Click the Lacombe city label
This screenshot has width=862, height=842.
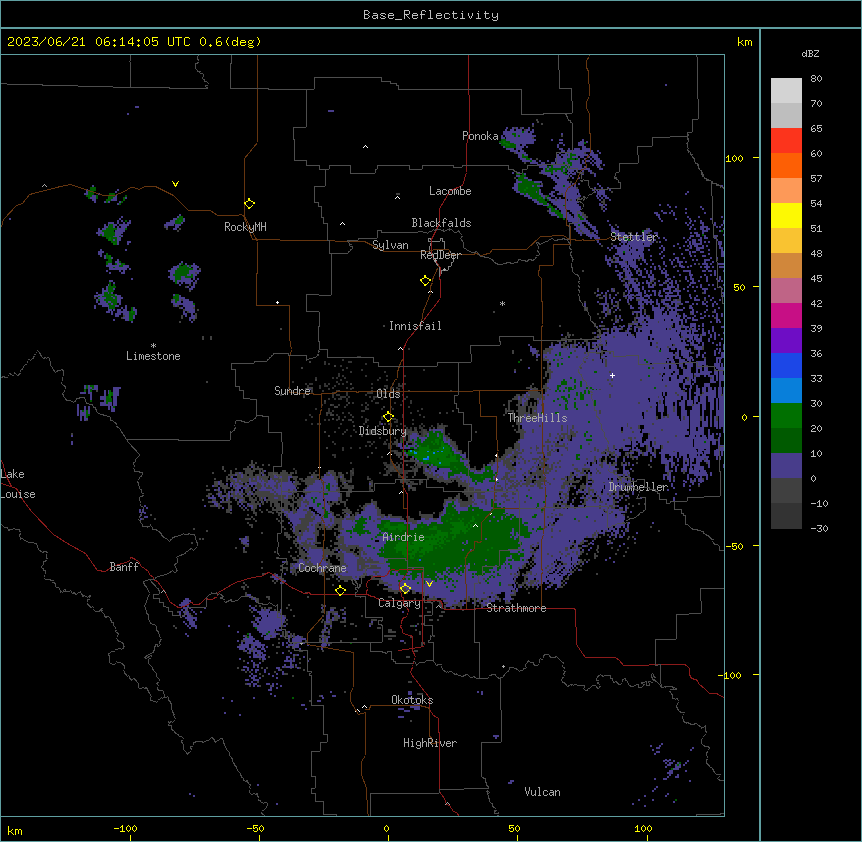pos(450,191)
